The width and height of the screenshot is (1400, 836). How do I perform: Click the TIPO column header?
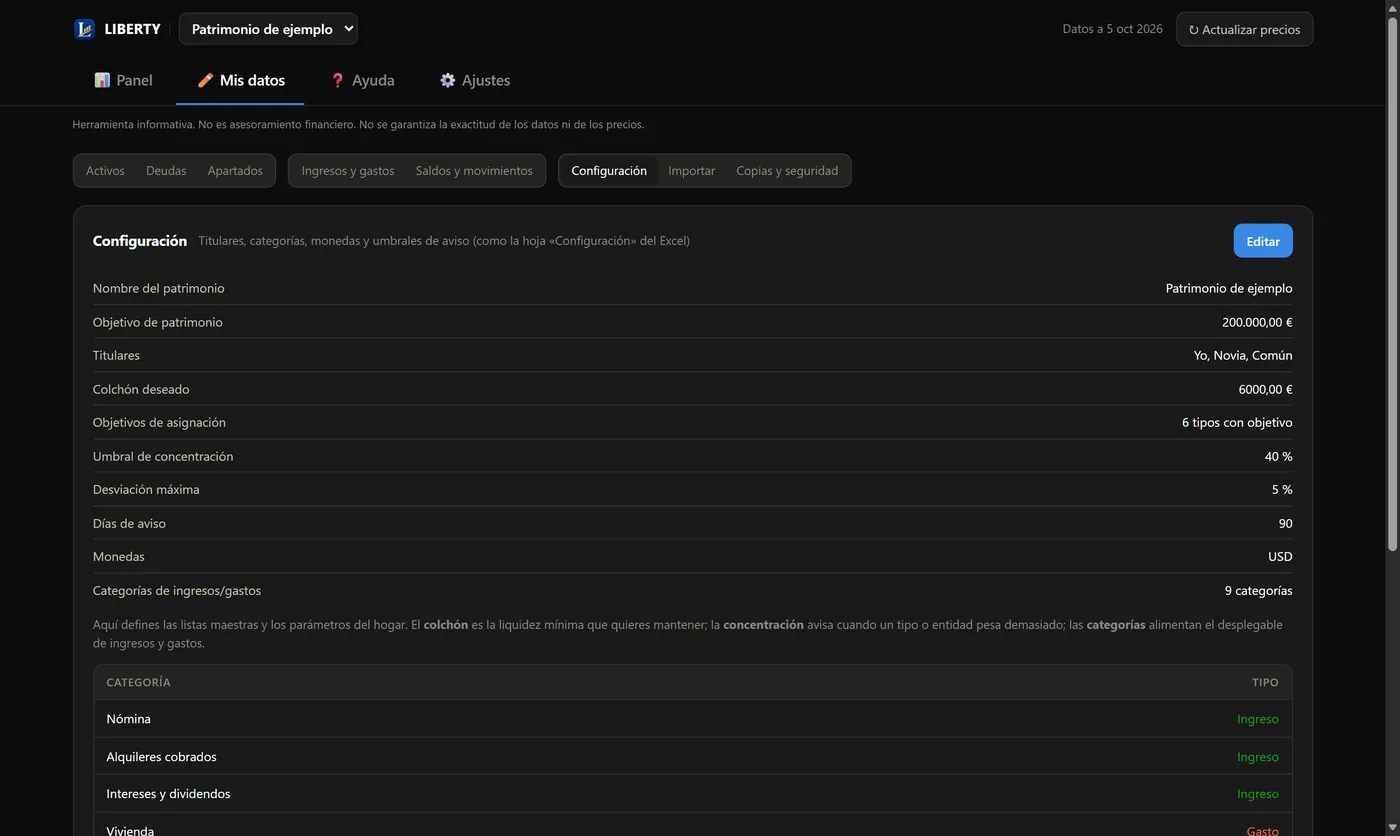pos(1265,682)
